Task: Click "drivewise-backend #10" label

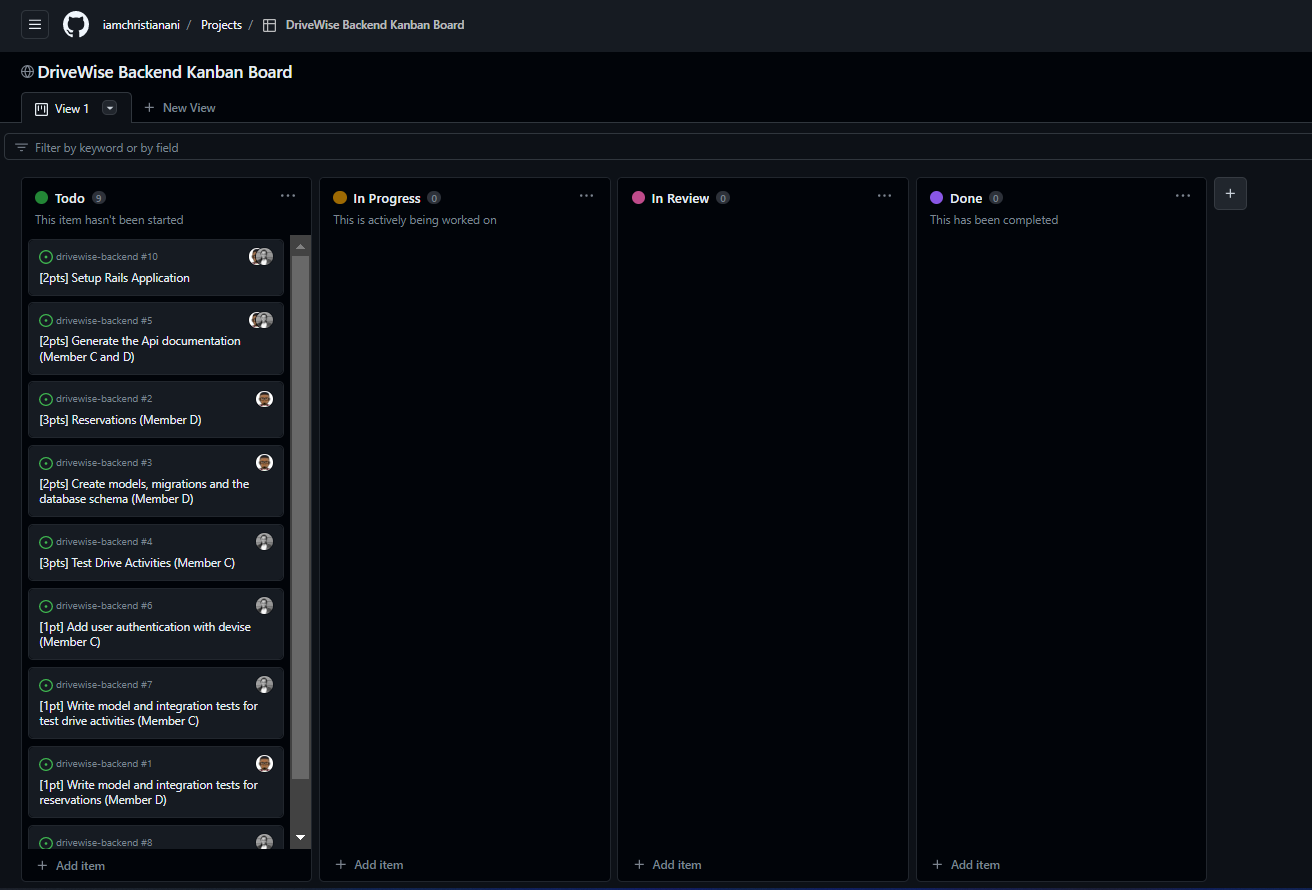Action: pos(107,257)
